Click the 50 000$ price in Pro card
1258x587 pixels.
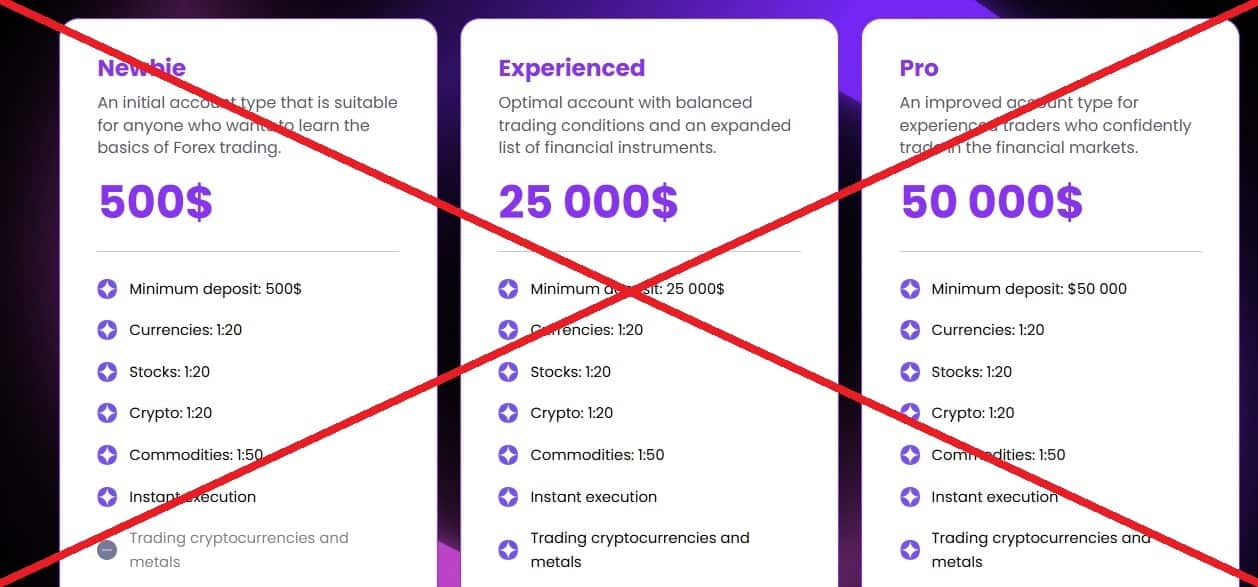coord(991,202)
